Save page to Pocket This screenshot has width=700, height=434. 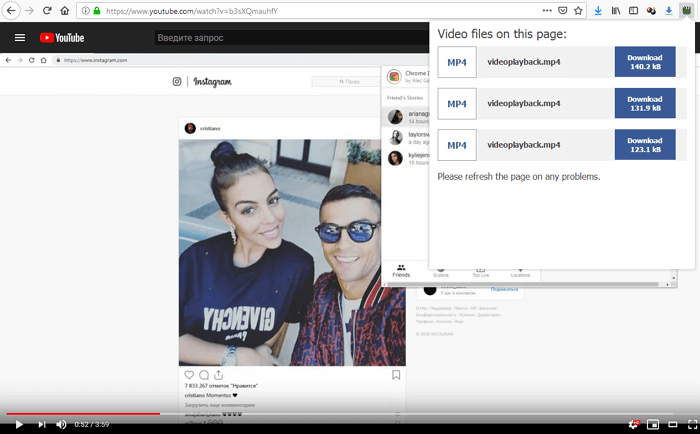click(x=563, y=11)
